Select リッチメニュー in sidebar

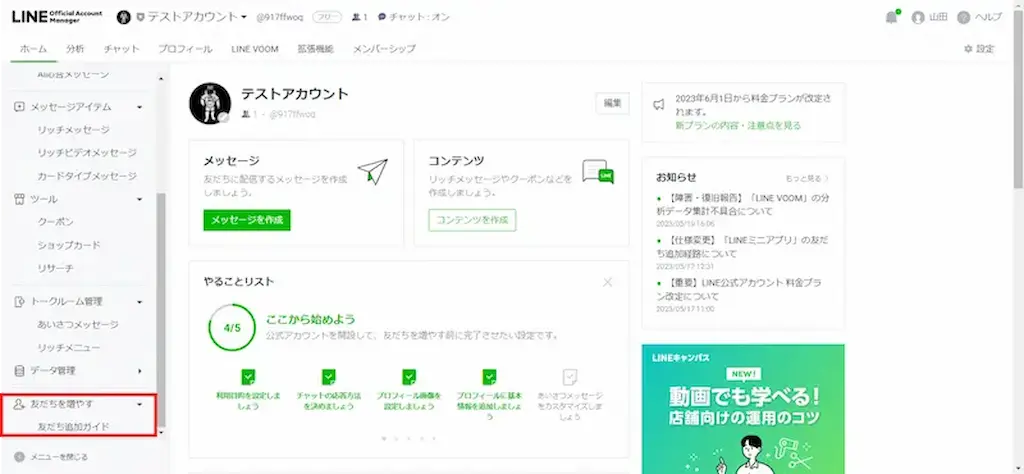tap(69, 348)
